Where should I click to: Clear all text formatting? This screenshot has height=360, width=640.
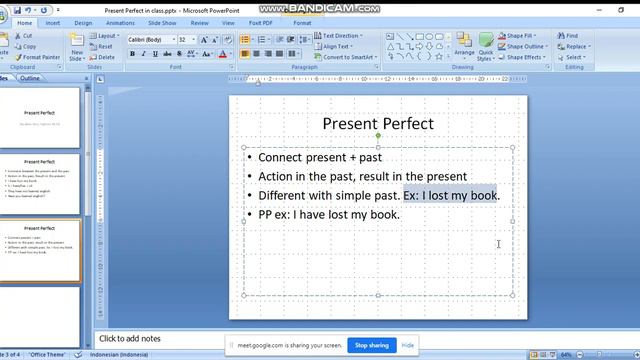click(x=228, y=40)
